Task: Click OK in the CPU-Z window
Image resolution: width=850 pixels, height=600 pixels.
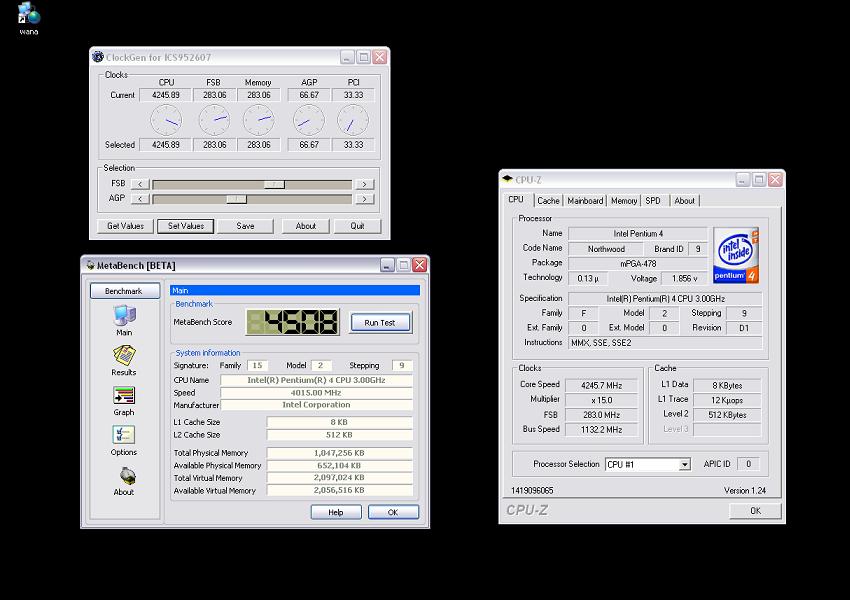Action: point(755,511)
